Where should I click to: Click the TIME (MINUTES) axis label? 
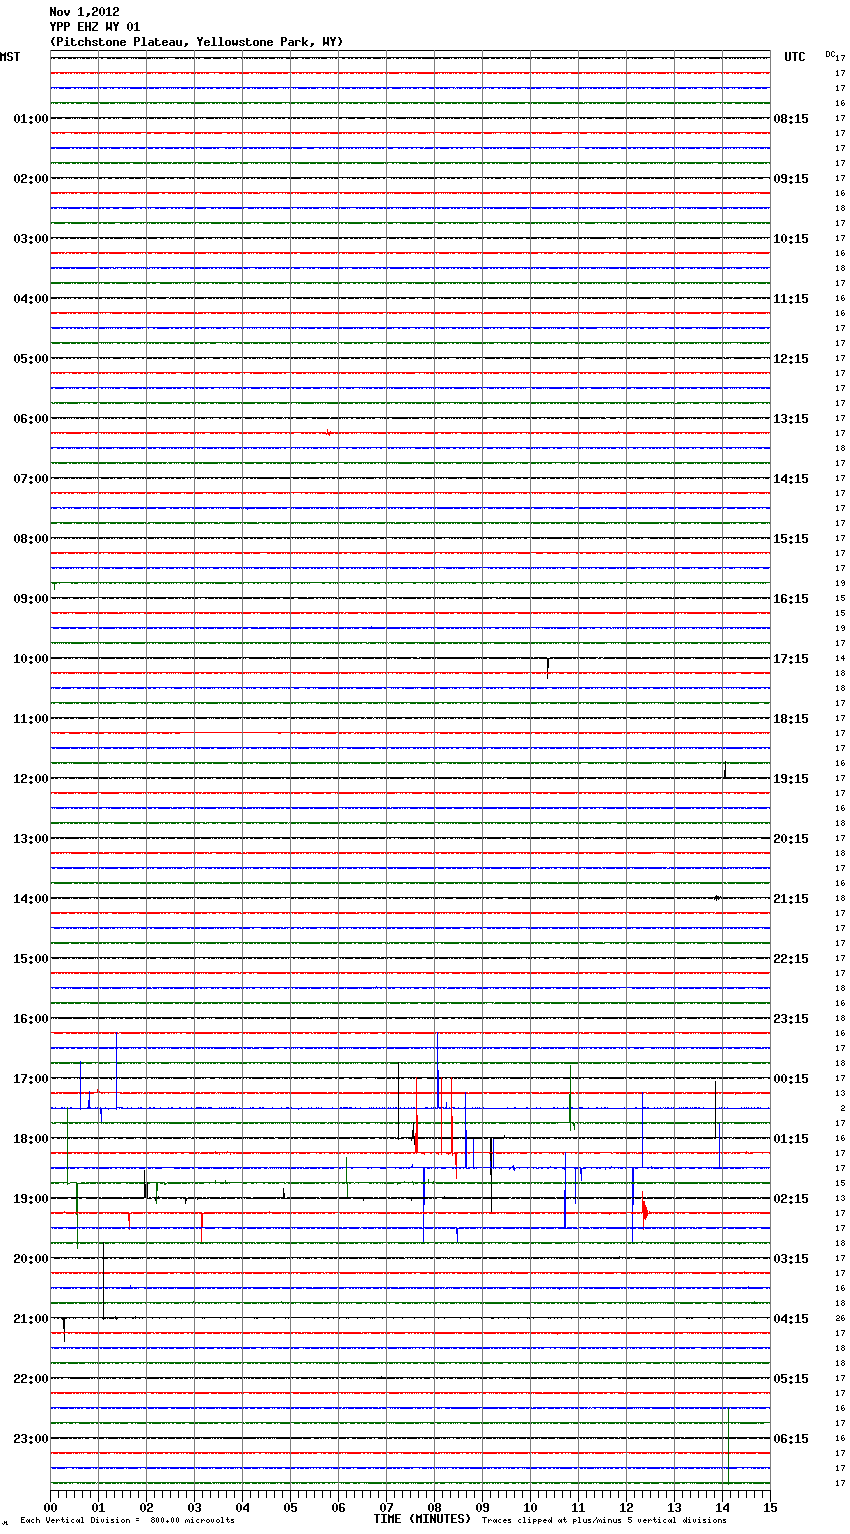[422, 1519]
